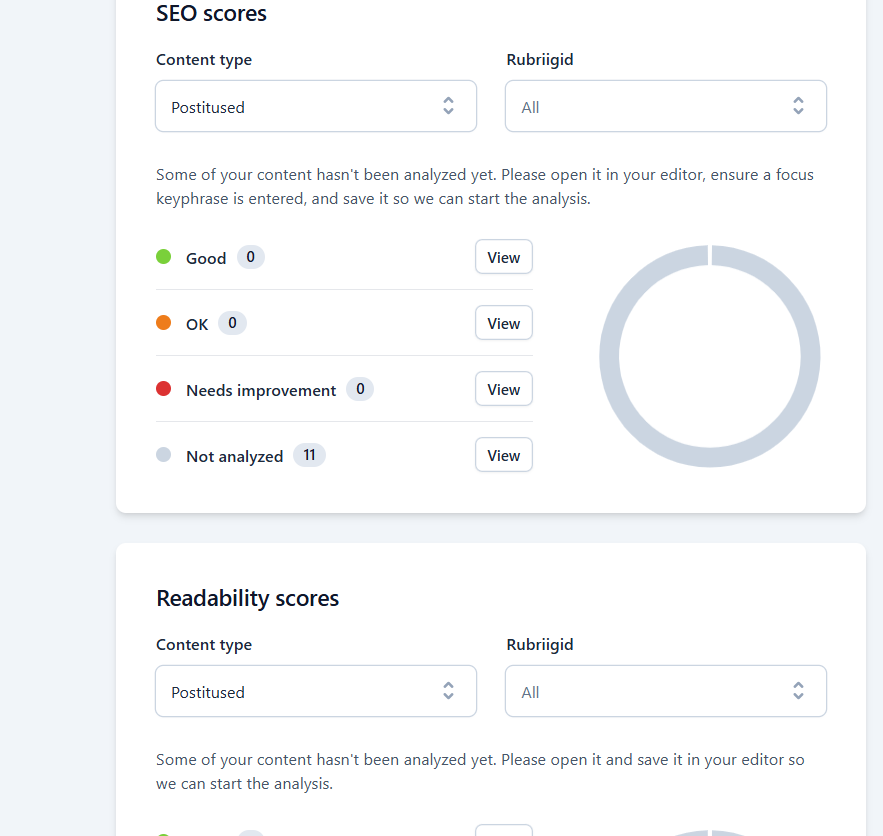Select the red Needs improvement dot
The image size is (883, 836).
164,389
